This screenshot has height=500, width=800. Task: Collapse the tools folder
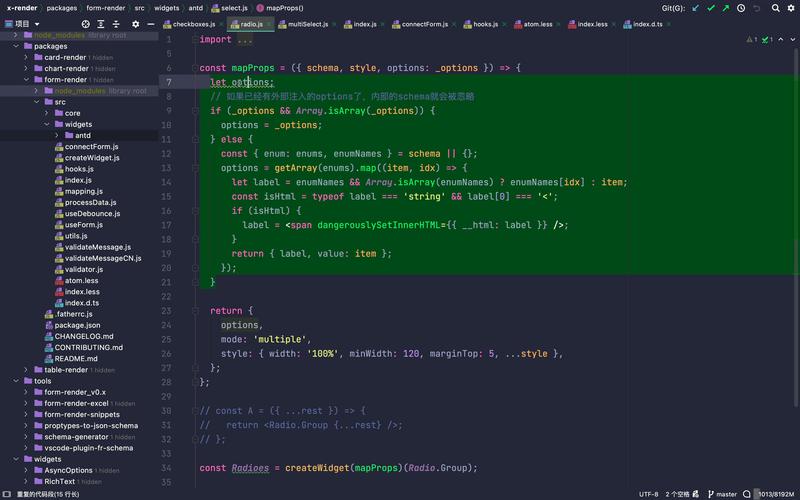coord(16,381)
